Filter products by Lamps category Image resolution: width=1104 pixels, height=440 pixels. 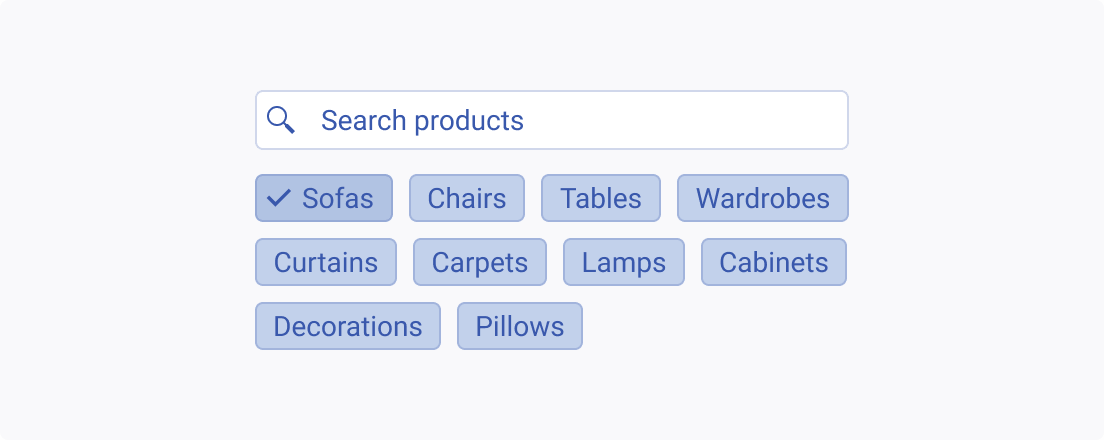(x=624, y=262)
